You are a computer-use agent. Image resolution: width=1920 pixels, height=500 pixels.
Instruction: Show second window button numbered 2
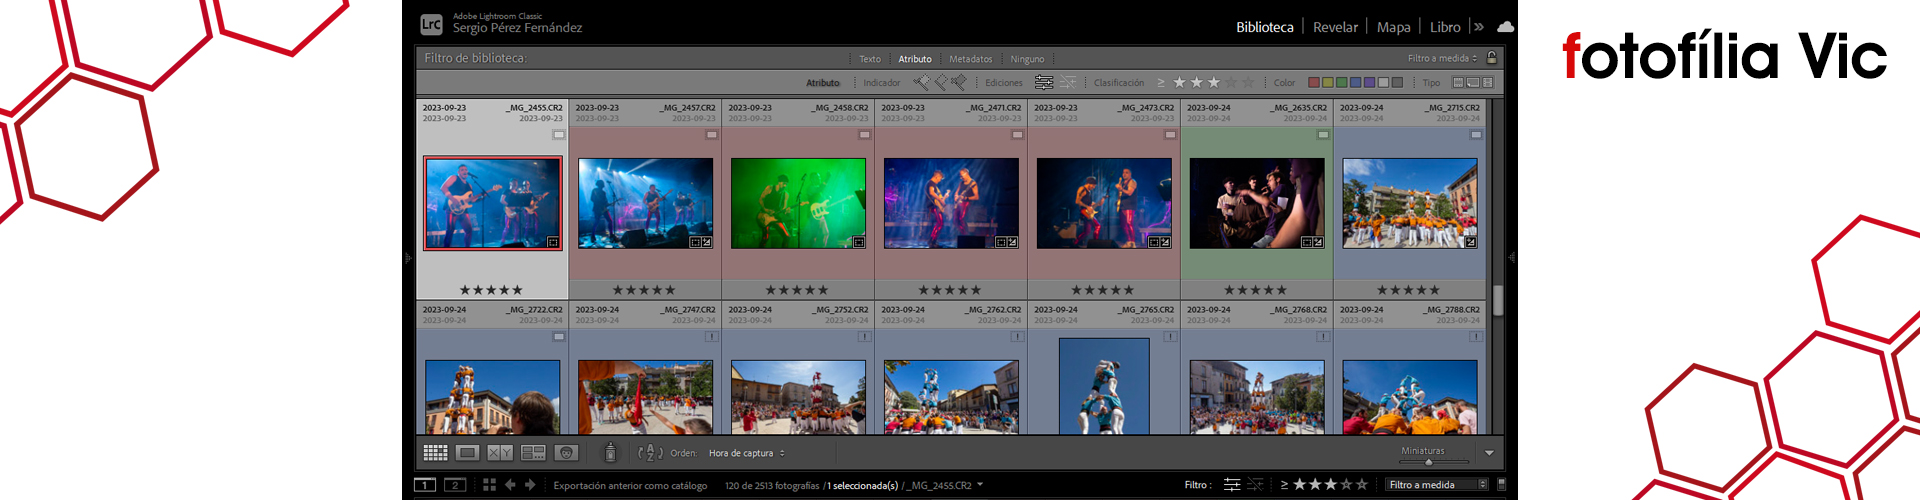coord(455,485)
